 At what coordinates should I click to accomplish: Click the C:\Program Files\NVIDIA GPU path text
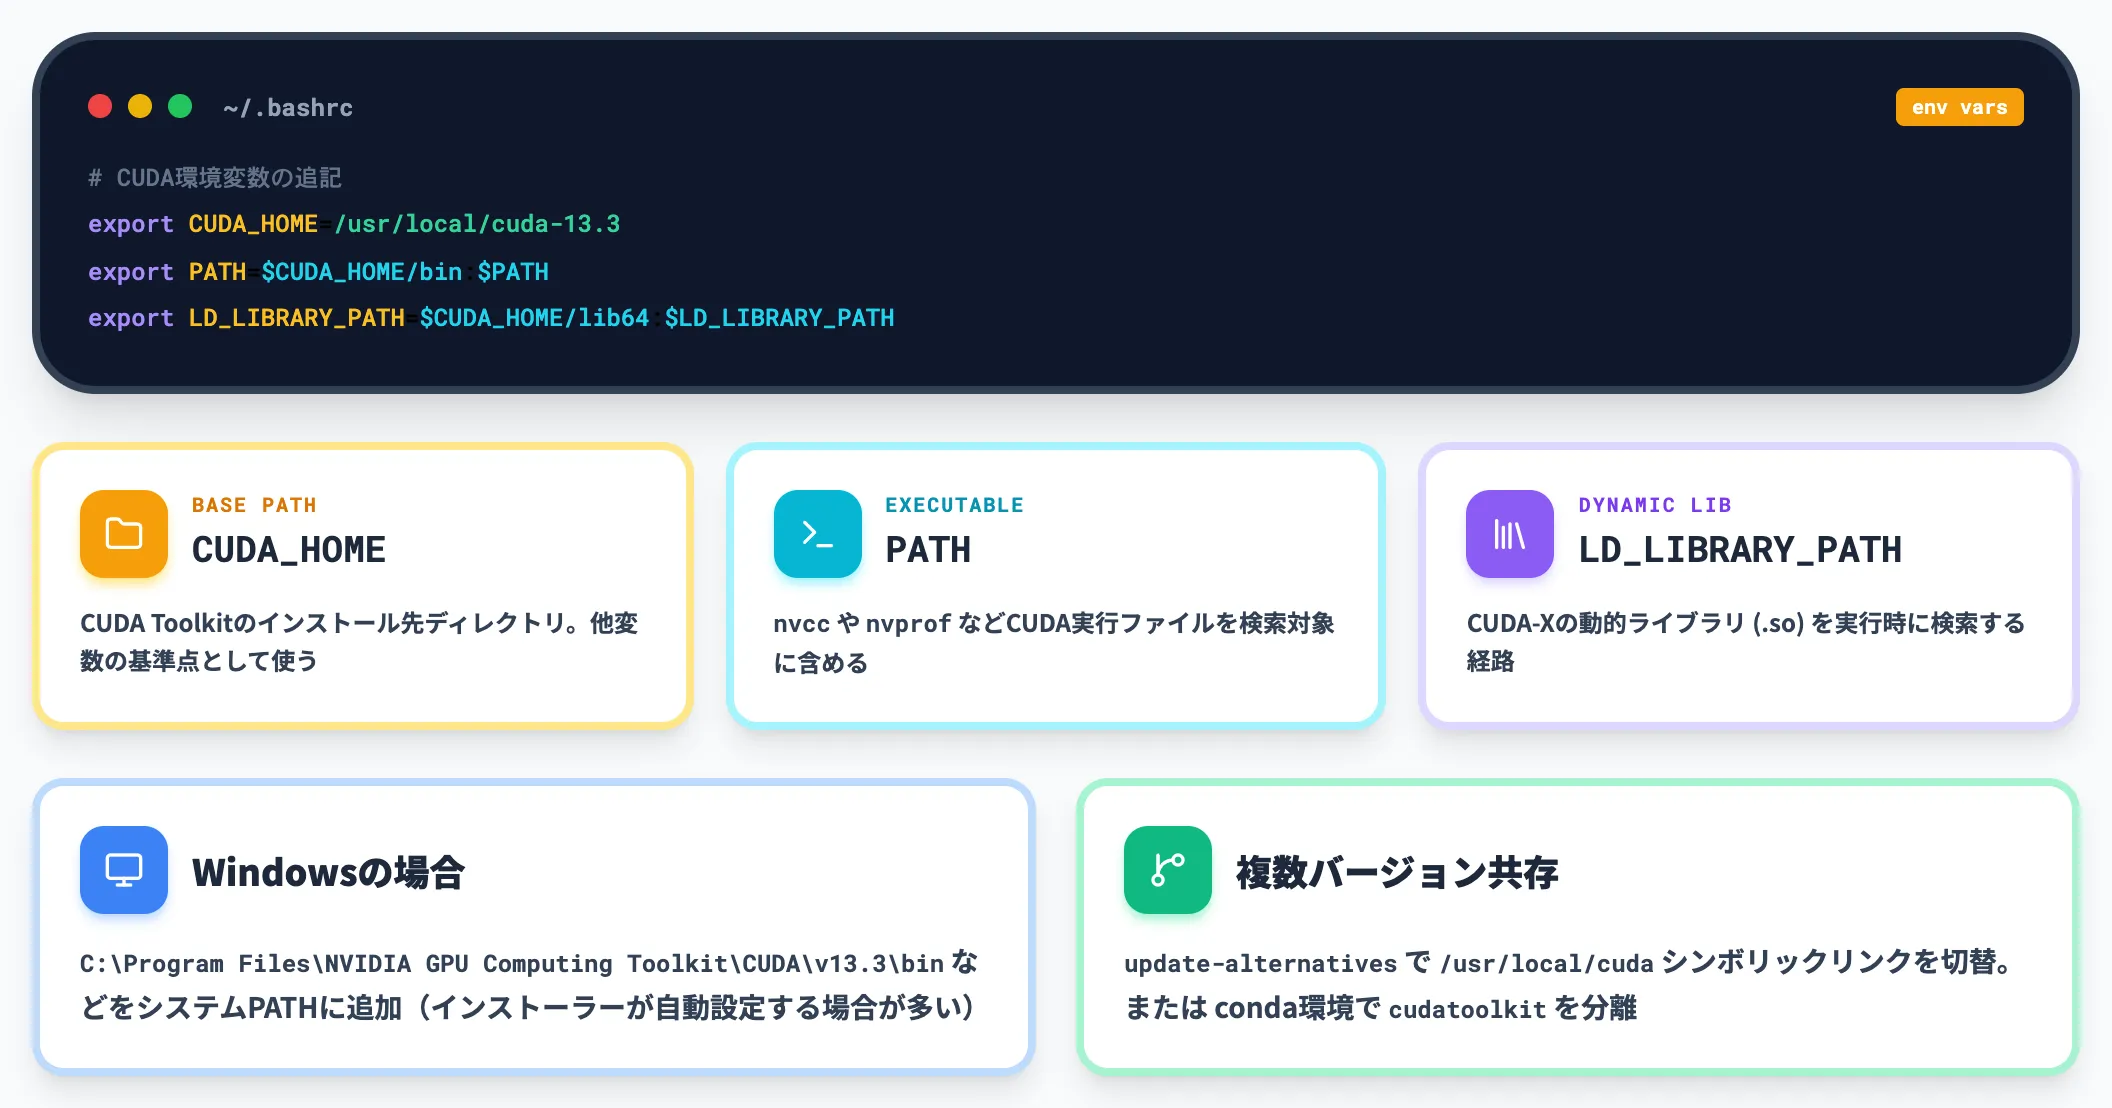(512, 964)
